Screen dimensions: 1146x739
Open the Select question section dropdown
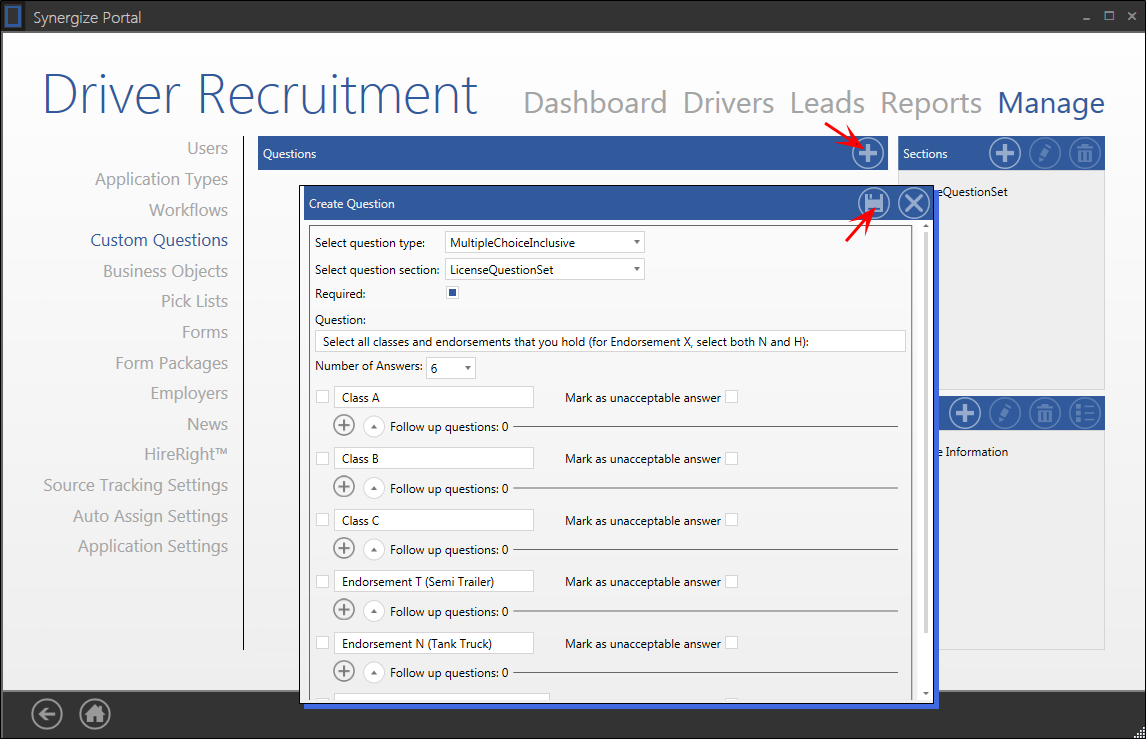[x=545, y=269]
